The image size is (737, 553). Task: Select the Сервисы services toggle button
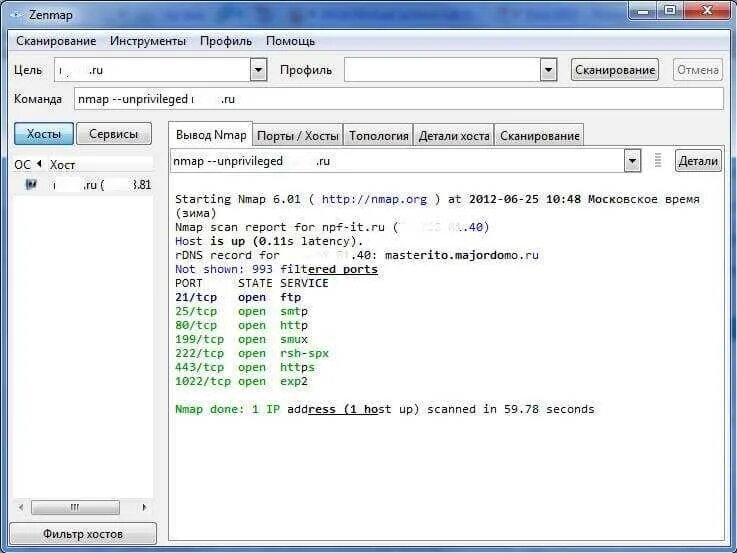click(x=114, y=134)
